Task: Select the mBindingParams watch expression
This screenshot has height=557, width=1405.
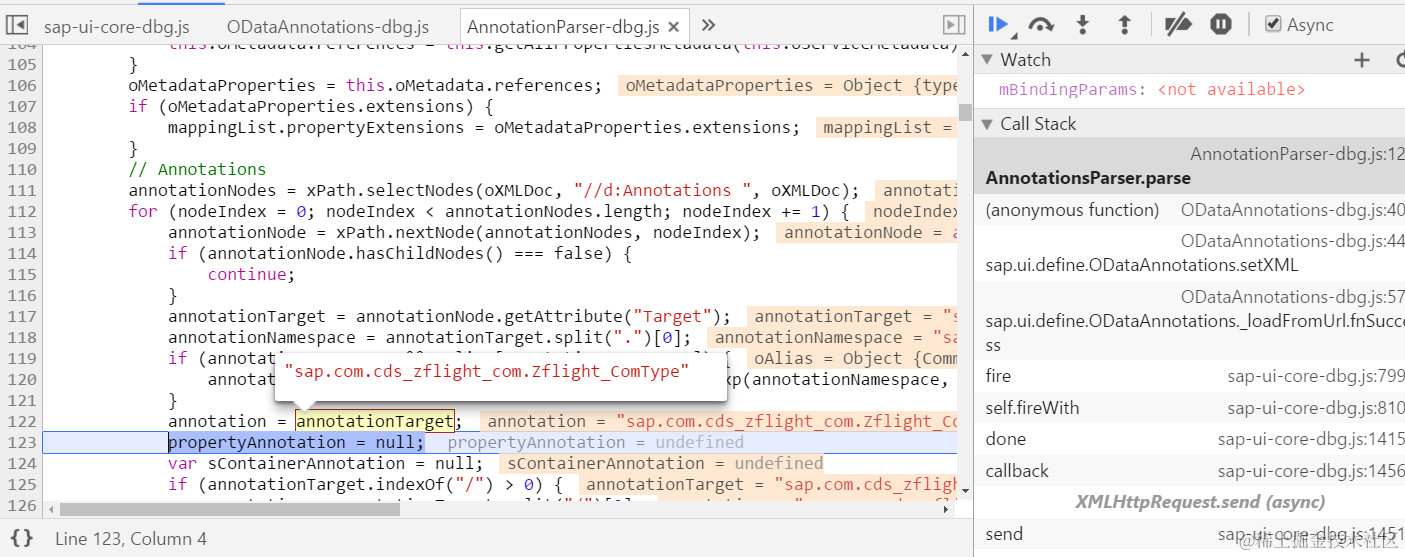Action: [1152, 90]
